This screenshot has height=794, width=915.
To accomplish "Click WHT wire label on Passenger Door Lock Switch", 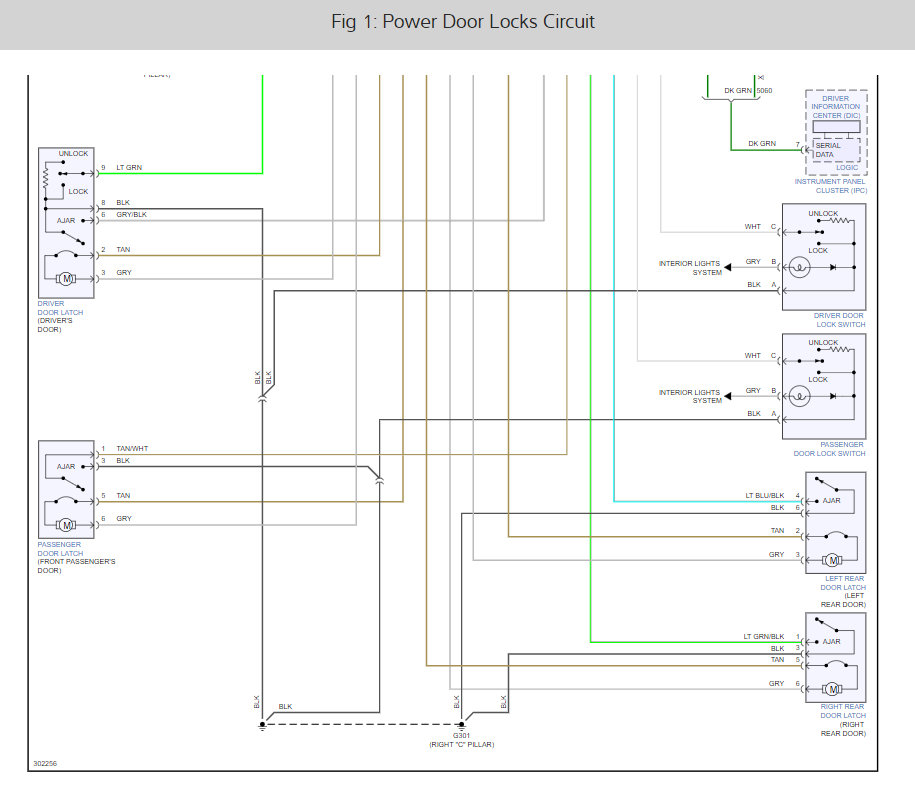I will (753, 355).
